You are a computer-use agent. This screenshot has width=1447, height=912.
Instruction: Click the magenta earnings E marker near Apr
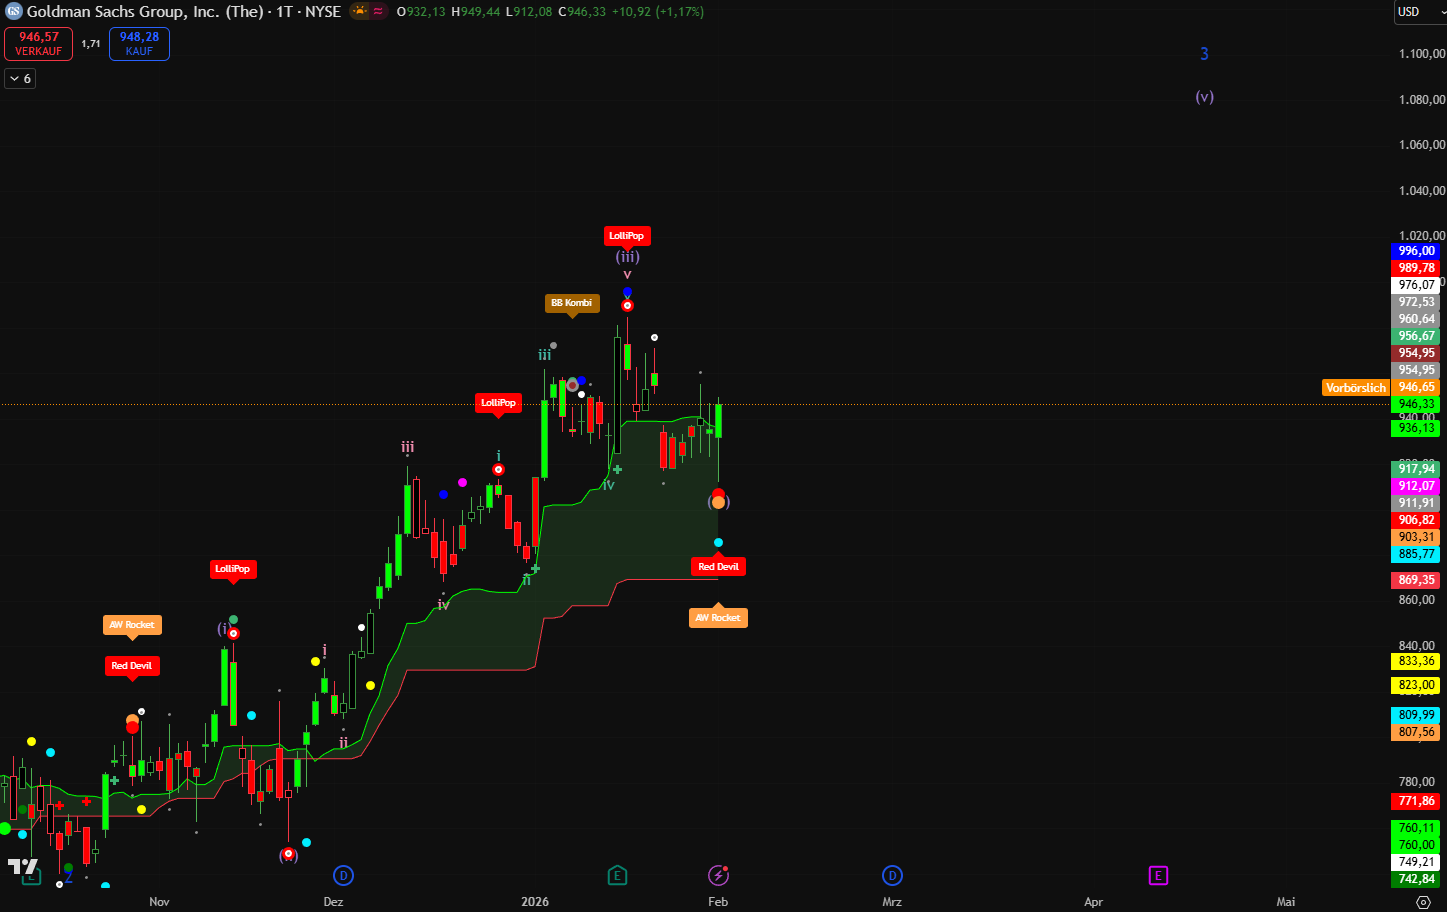(1158, 876)
